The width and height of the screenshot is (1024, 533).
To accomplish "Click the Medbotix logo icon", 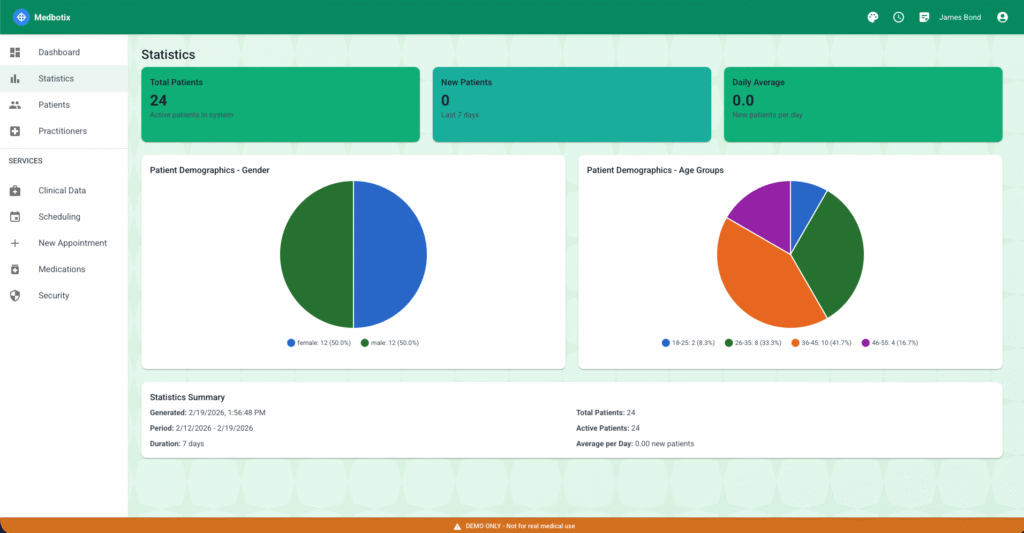I will point(21,17).
